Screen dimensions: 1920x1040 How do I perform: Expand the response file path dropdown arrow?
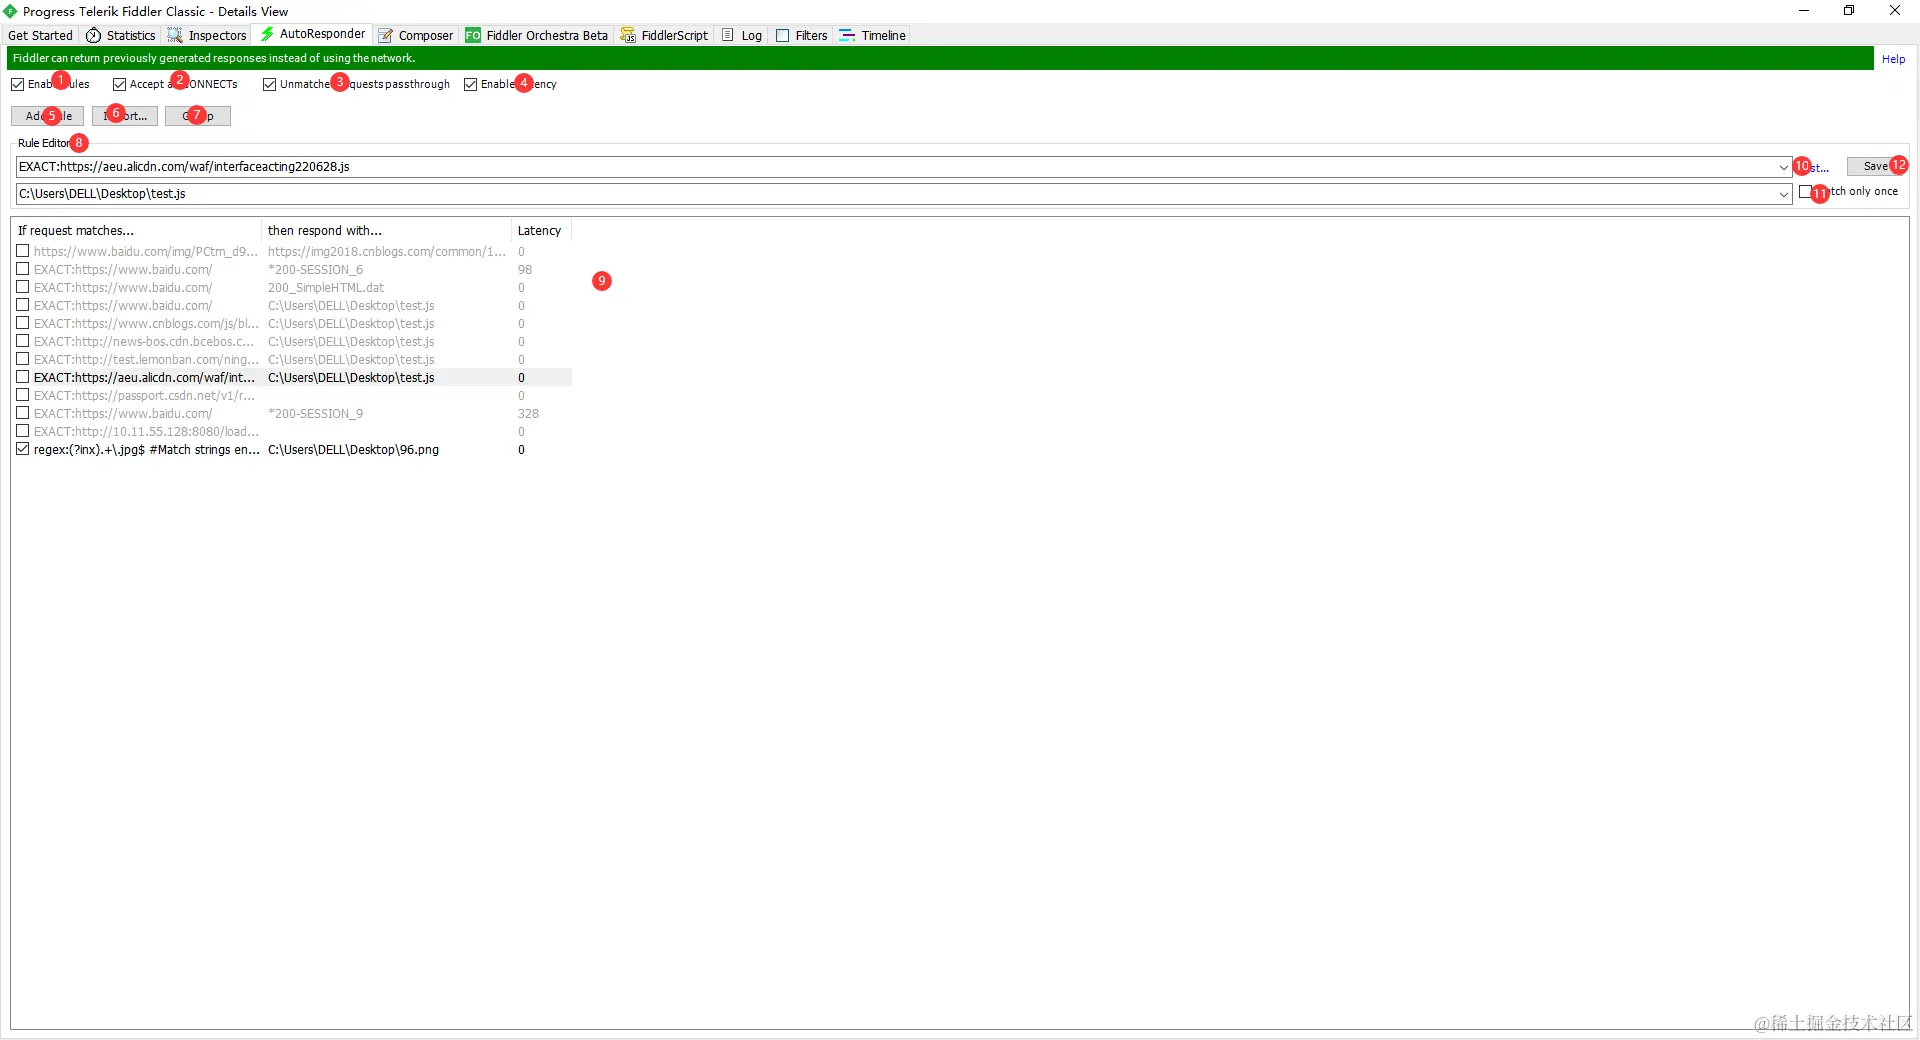coord(1783,194)
